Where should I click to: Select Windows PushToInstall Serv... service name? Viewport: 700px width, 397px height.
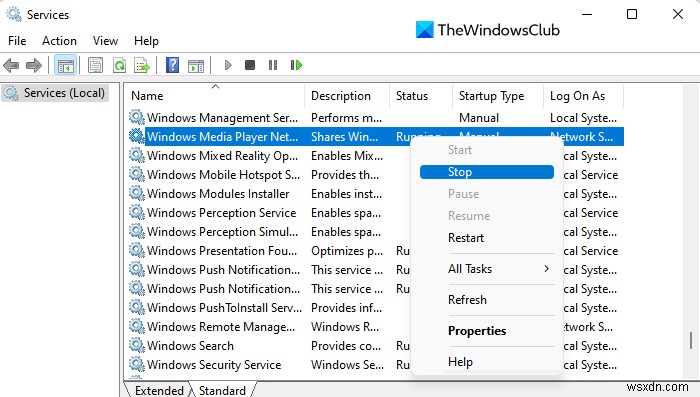pos(224,307)
